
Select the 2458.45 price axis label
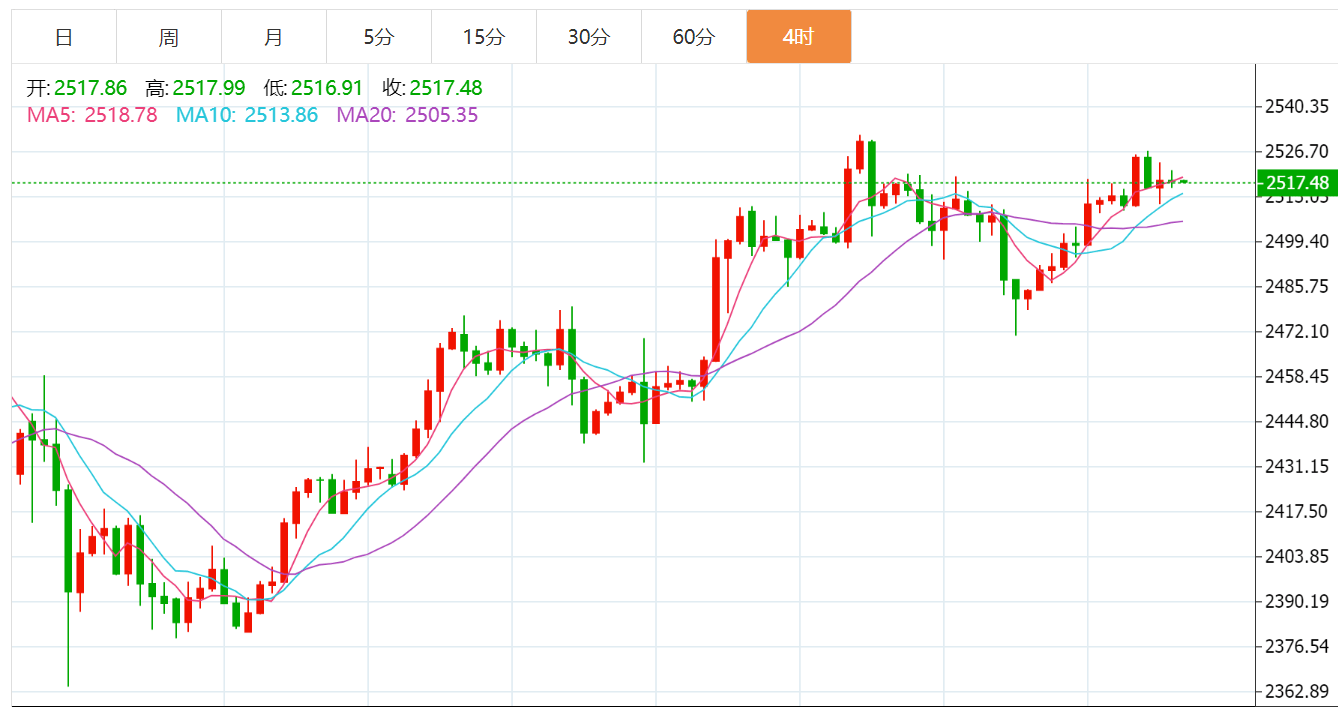click(1296, 376)
